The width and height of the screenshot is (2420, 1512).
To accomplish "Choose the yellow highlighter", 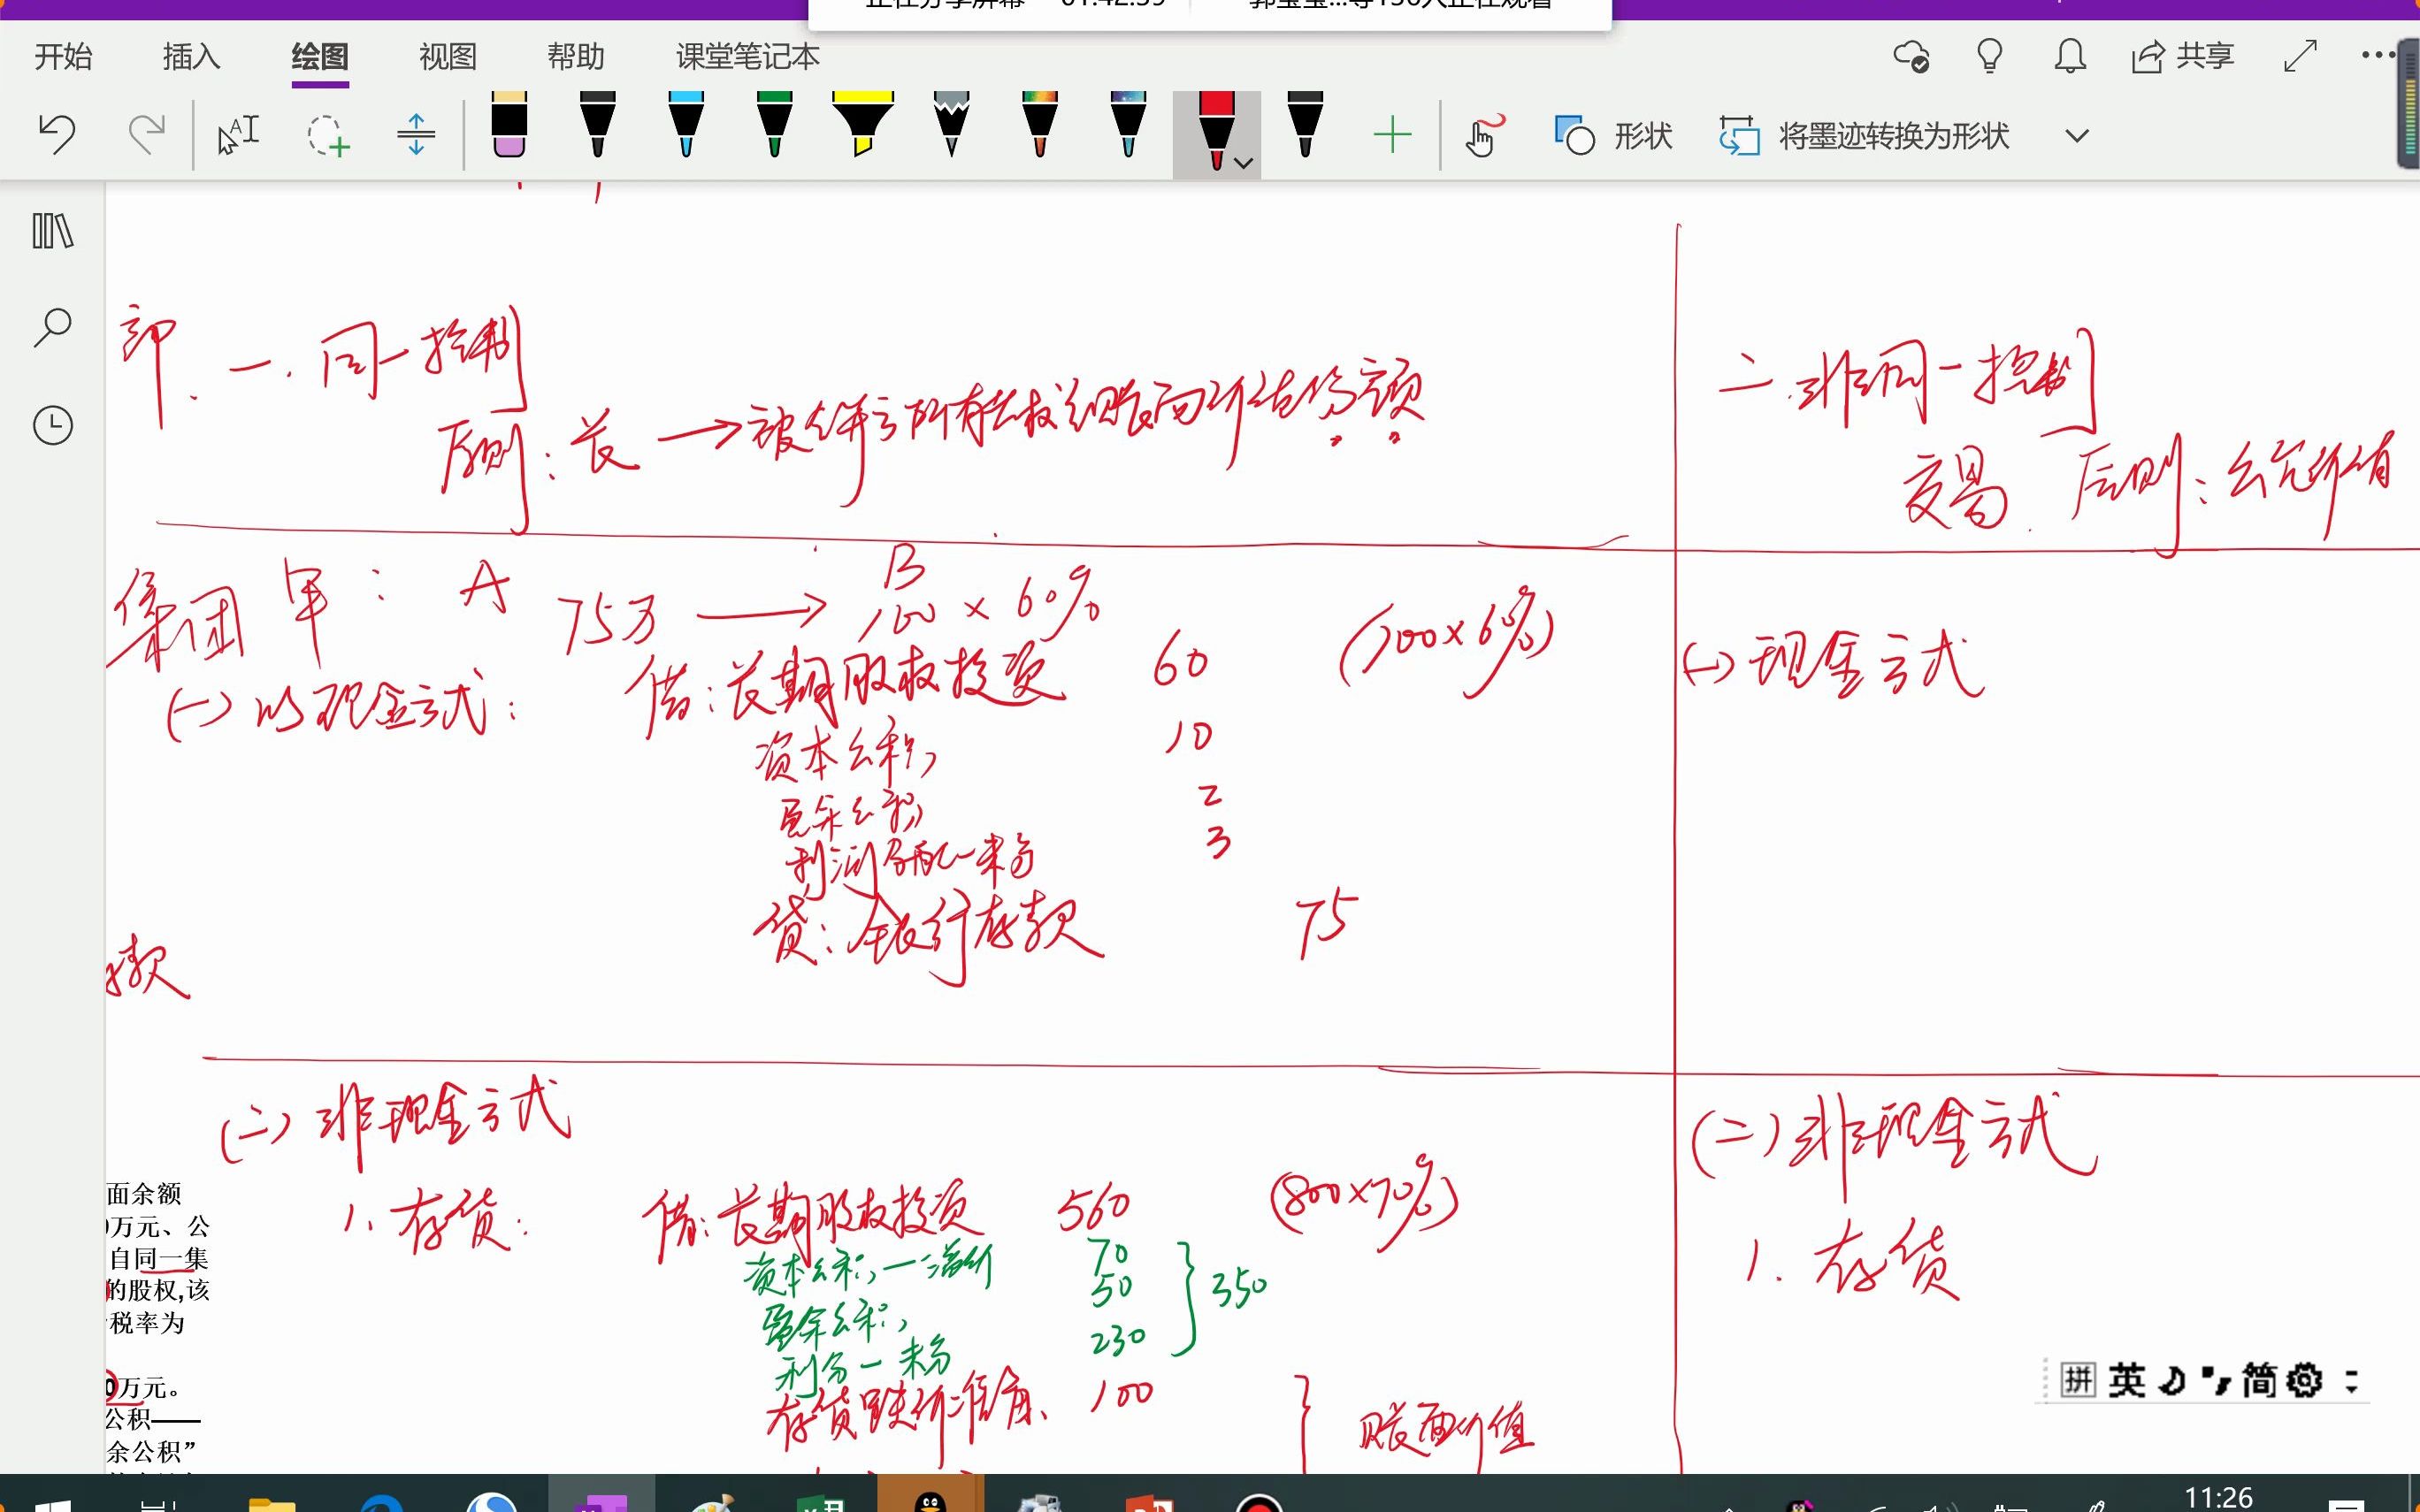I will (862, 125).
